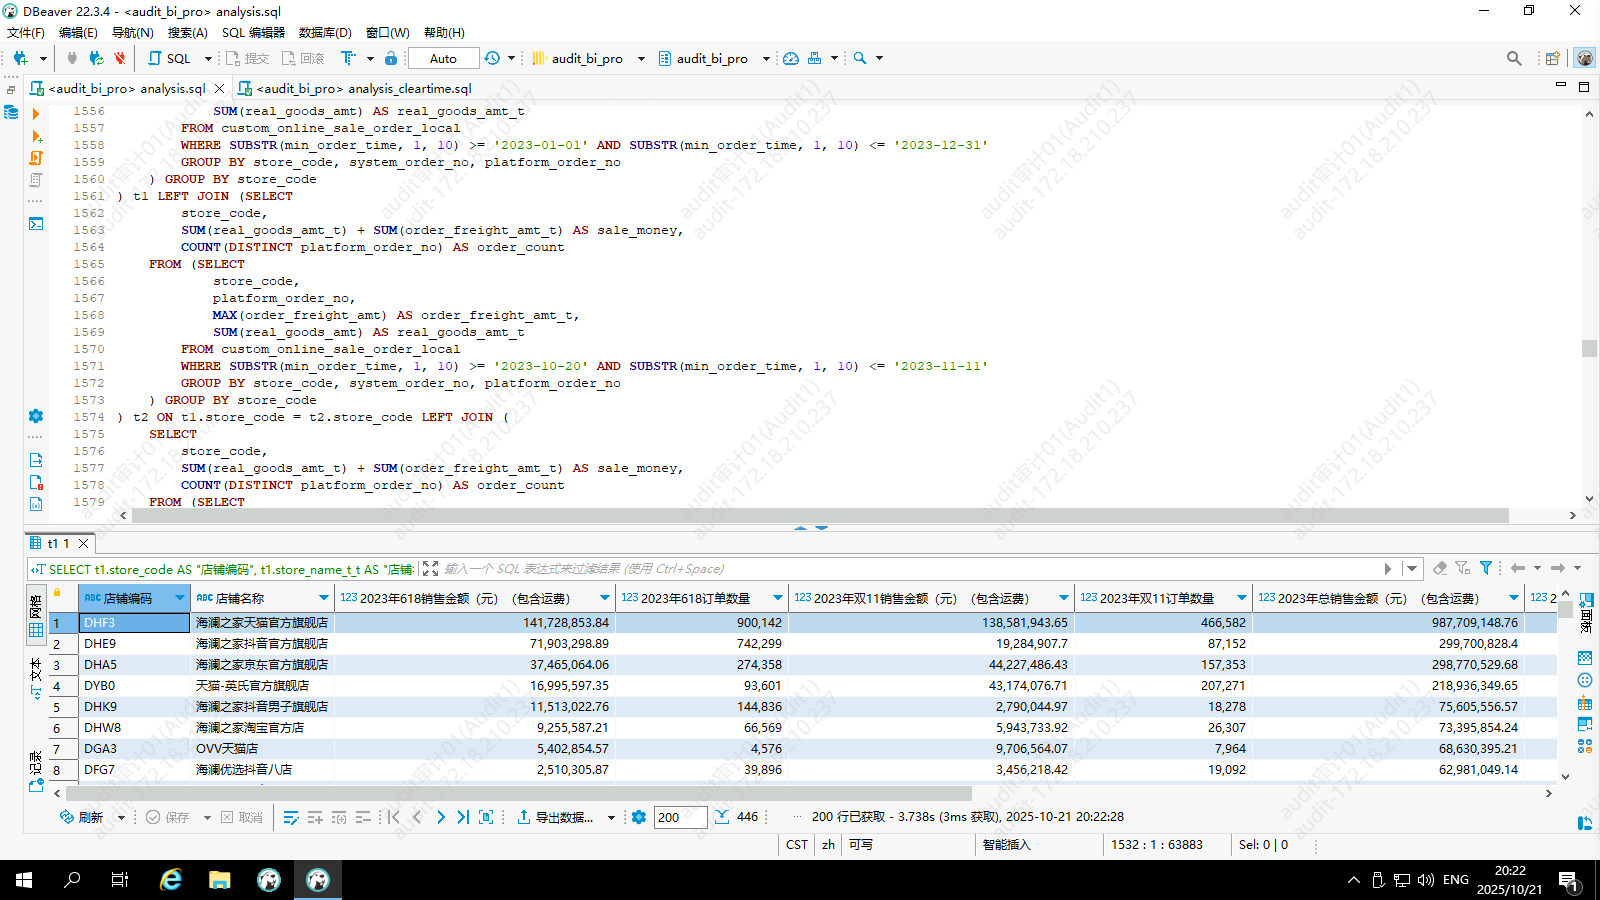Toggle the 面板 side panel
Image resolution: width=1600 pixels, height=900 pixels.
[1586, 612]
